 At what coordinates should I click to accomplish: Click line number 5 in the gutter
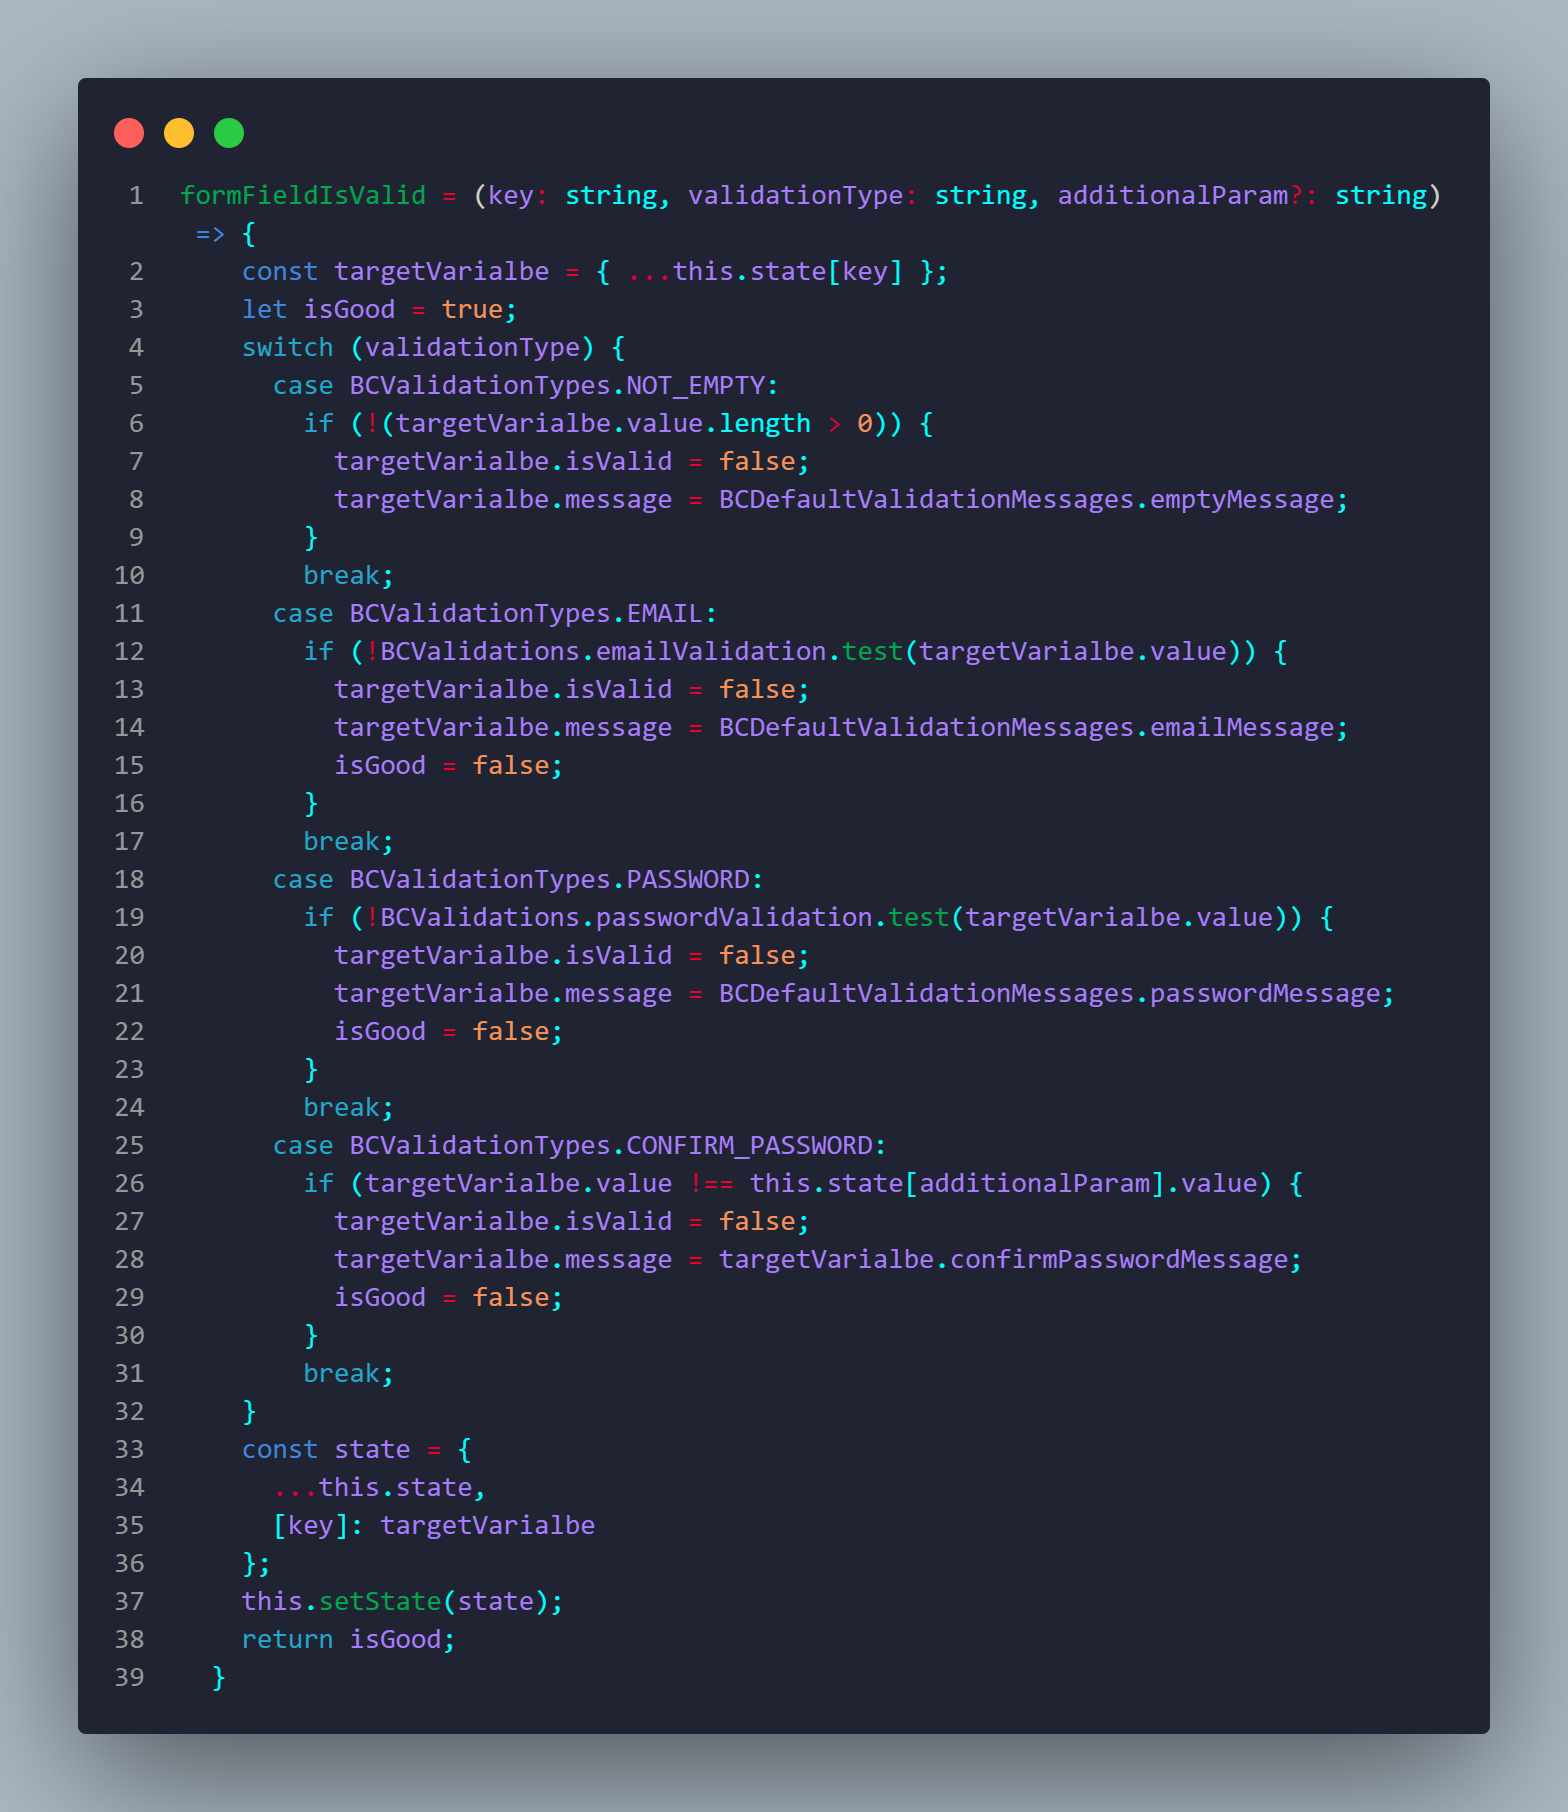pyautogui.click(x=136, y=385)
